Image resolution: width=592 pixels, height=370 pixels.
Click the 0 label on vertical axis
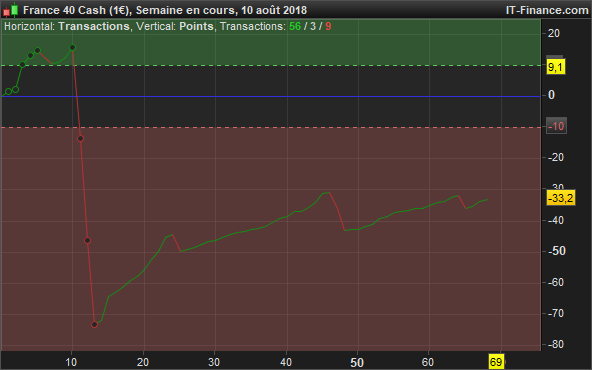click(551, 95)
